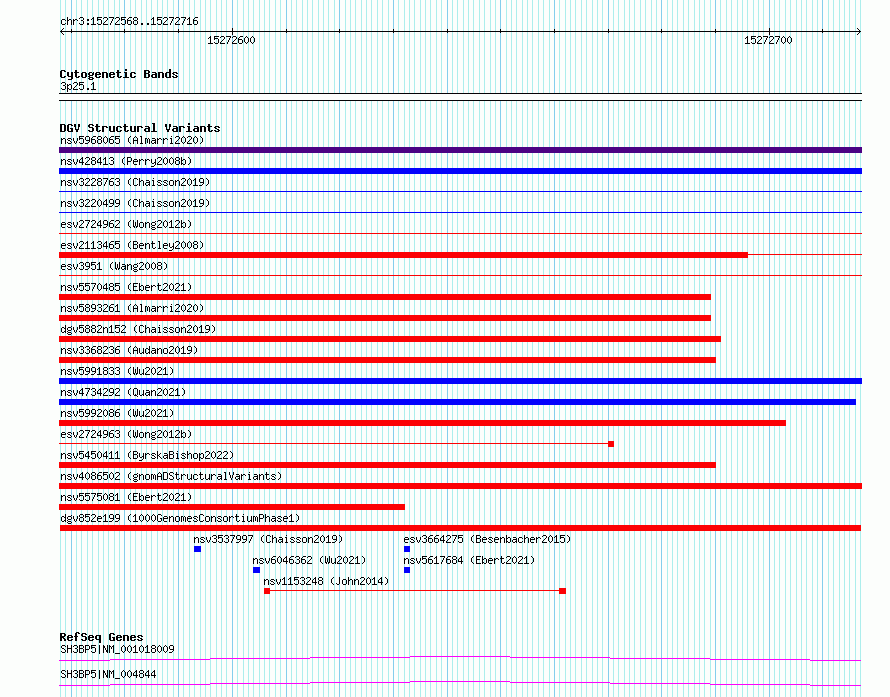Click the 3p25.1 band label
This screenshot has height=697, width=890.
pyautogui.click(x=78, y=86)
